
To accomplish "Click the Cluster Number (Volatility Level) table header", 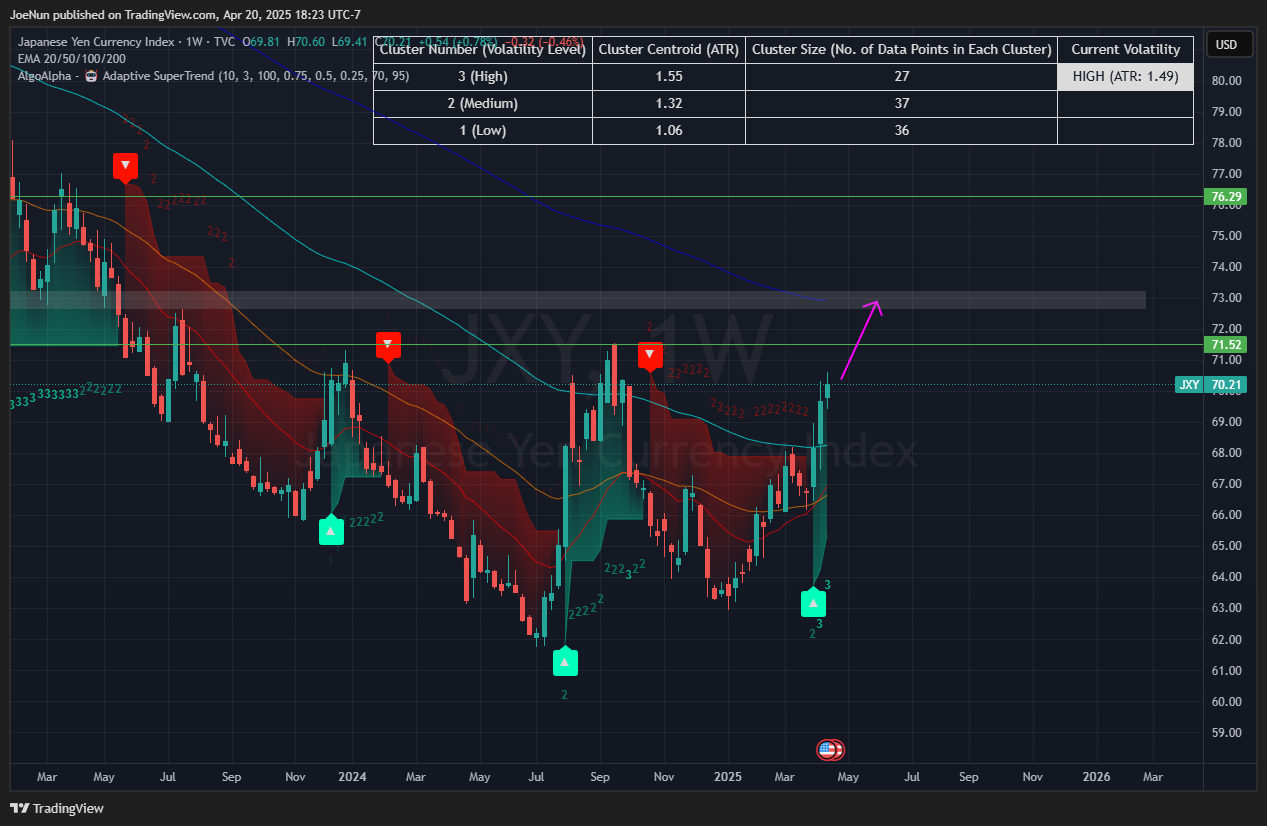I will [x=483, y=49].
